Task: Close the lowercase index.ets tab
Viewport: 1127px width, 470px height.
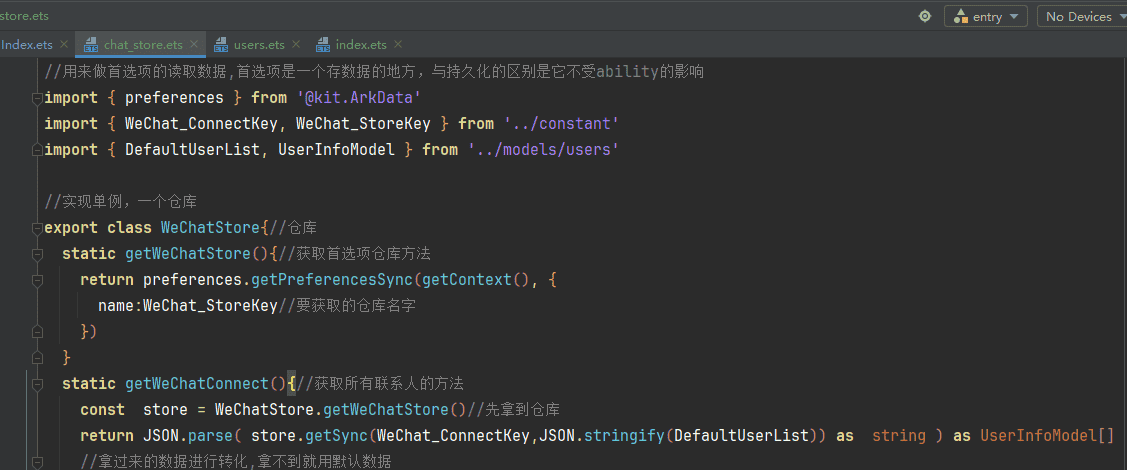Action: (x=398, y=45)
